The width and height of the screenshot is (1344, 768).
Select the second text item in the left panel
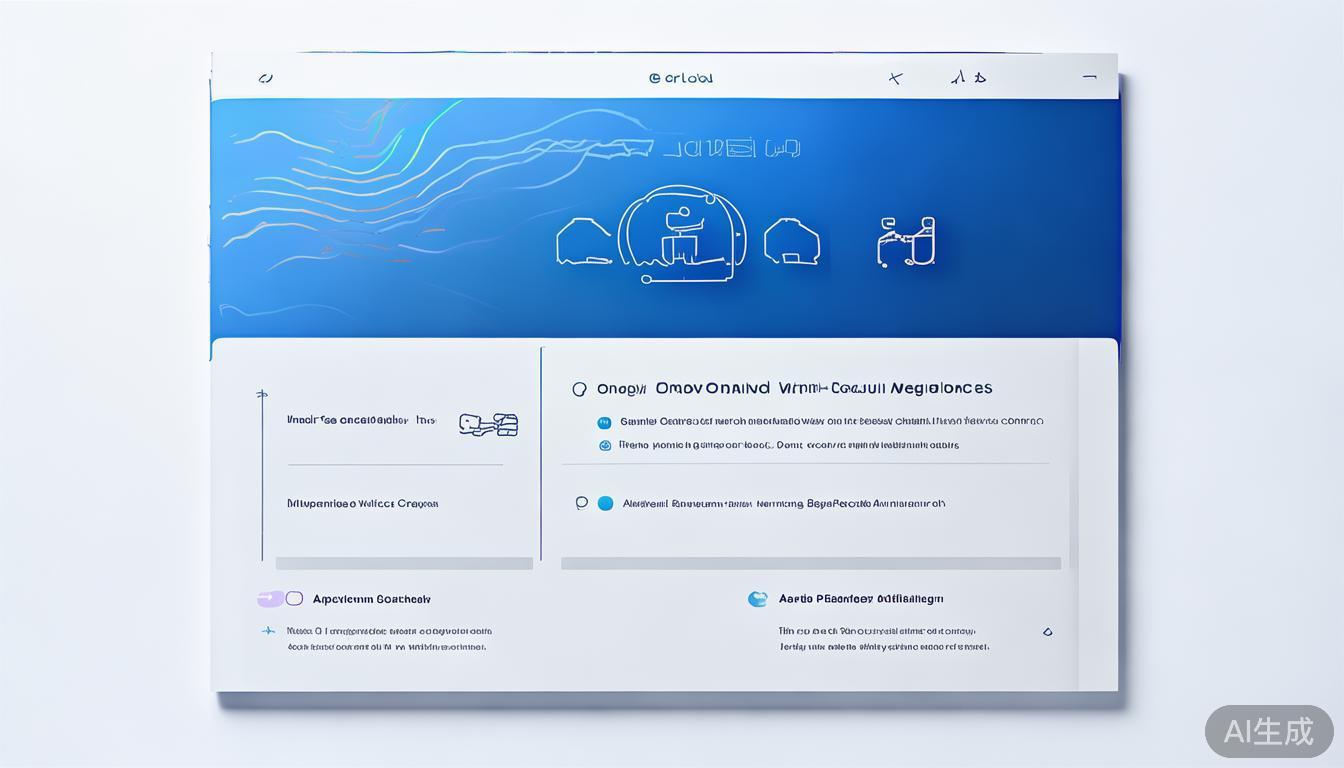[362, 504]
